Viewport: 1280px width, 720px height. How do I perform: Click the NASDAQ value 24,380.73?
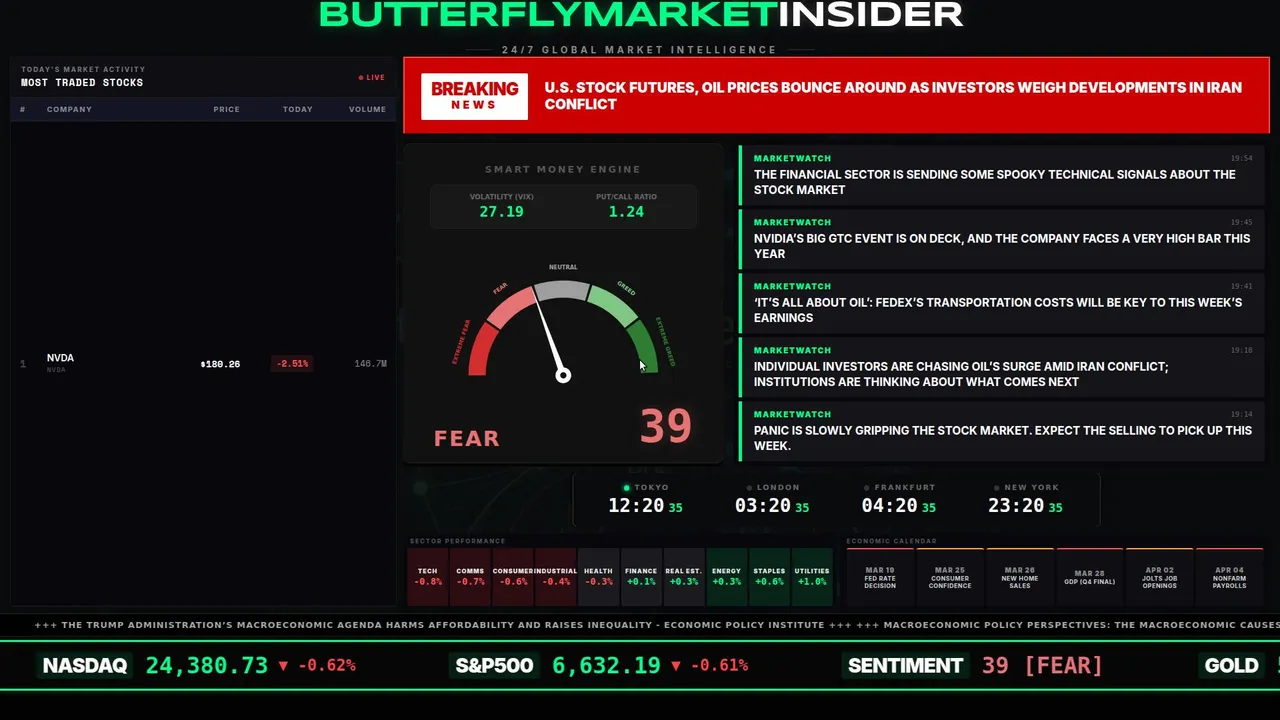pos(207,666)
